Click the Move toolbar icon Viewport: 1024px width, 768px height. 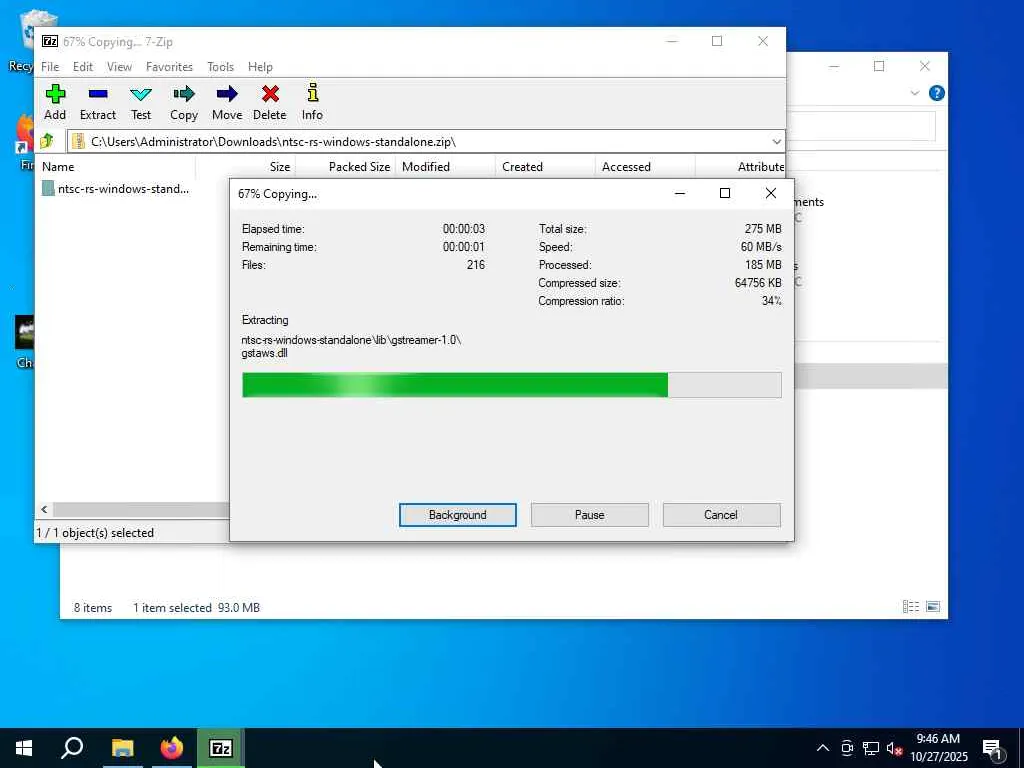click(x=227, y=103)
